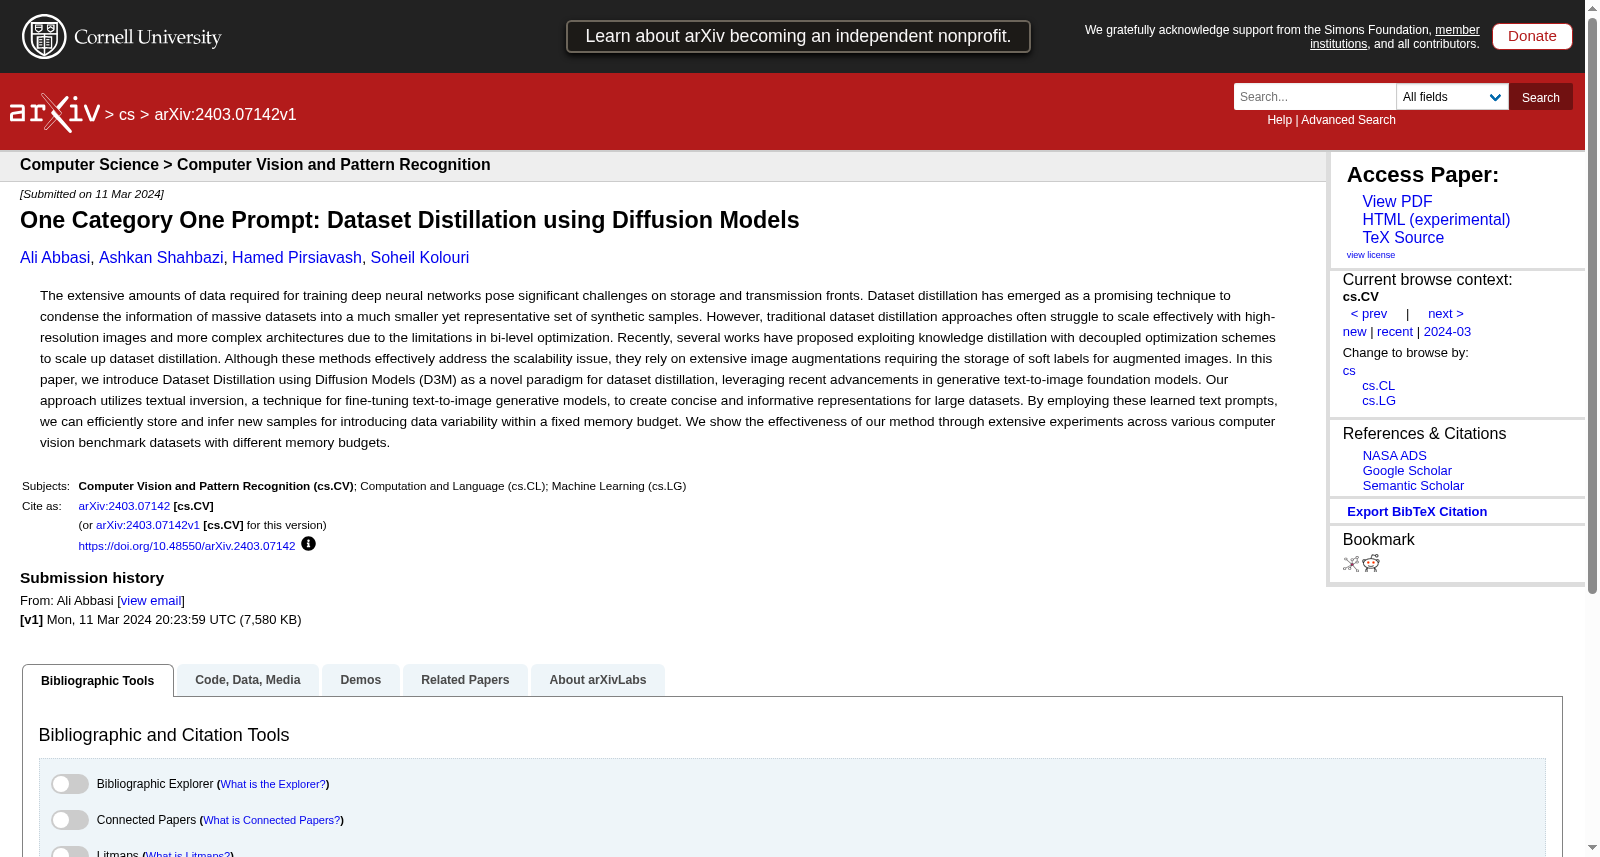1600x857 pixels.
Task: Click the Donate button
Action: tap(1532, 36)
